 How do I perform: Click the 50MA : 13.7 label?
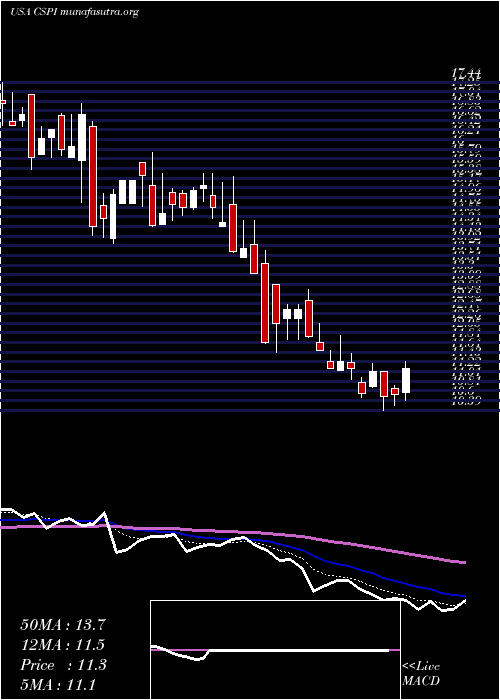point(62,625)
